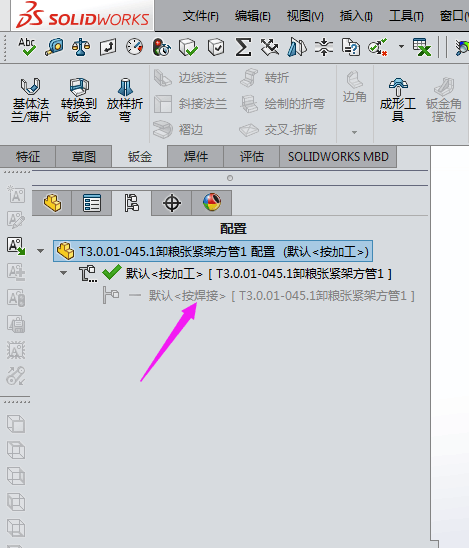Click 基体法兰/薄片 base flange tool
Screen dimensions: 469x548
[x=30, y=100]
